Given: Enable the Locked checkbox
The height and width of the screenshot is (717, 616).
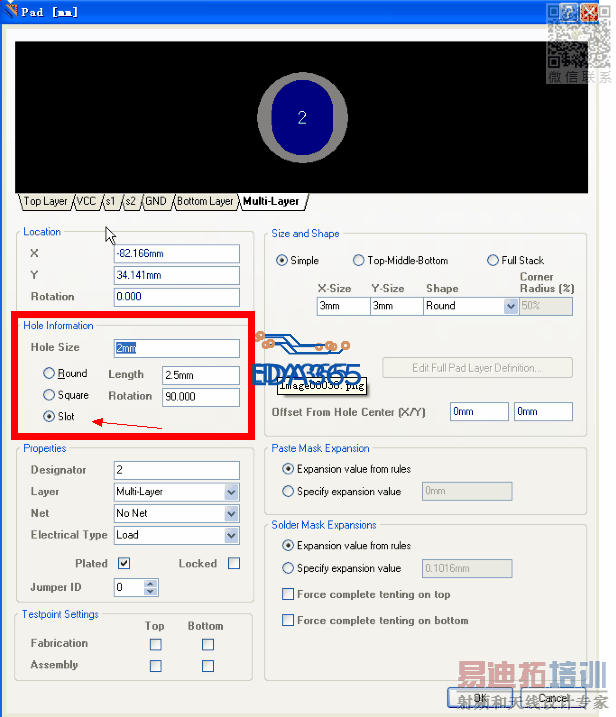Looking at the screenshot, I should point(234,563).
